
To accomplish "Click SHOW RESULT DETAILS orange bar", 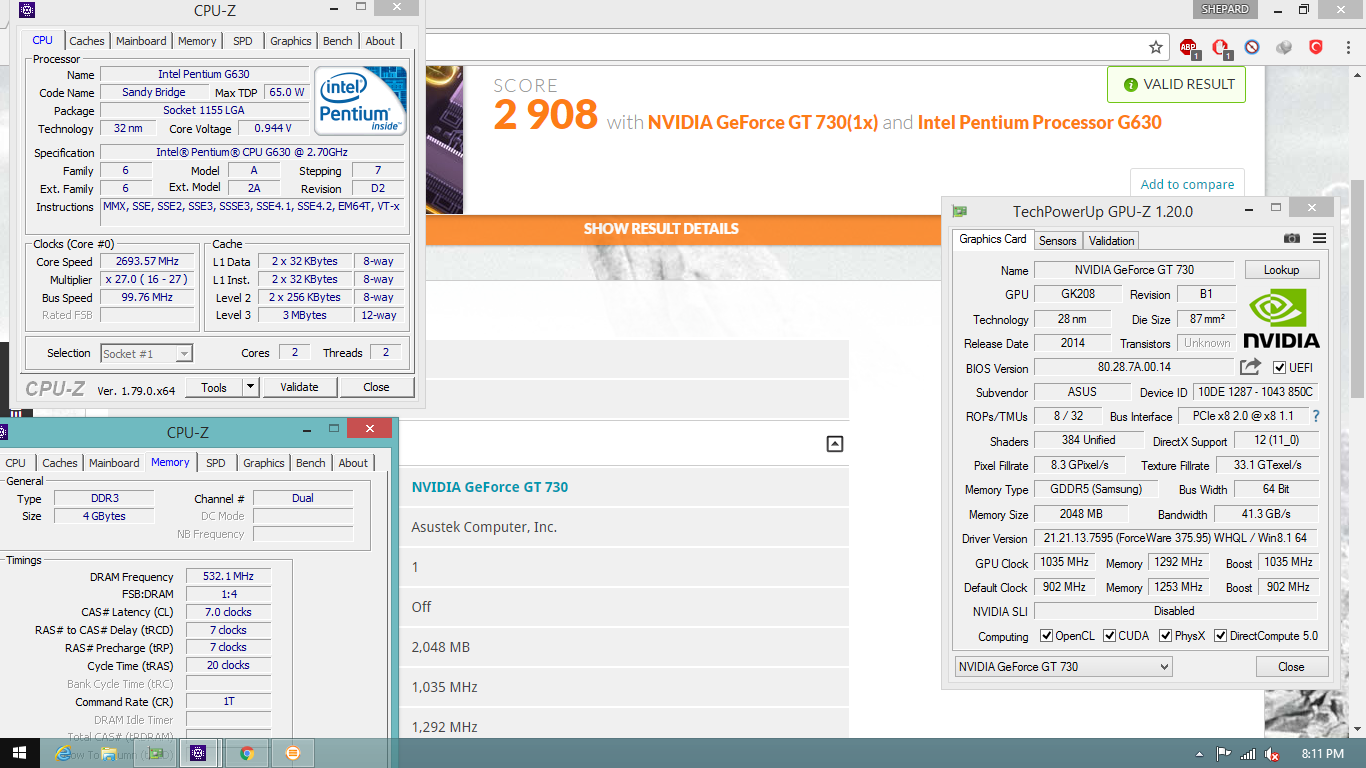I will click(x=661, y=229).
